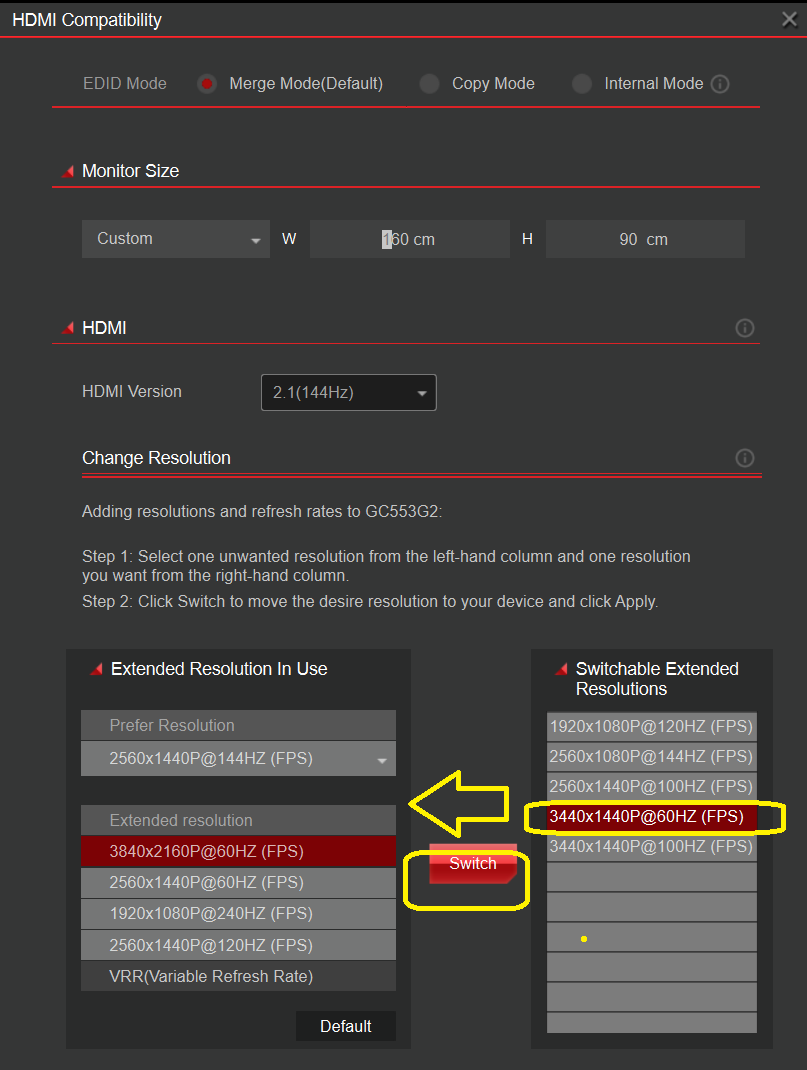Select 3840x2160P@60HZ in extended resolution list
This screenshot has height=1070, width=807.
click(x=238, y=852)
